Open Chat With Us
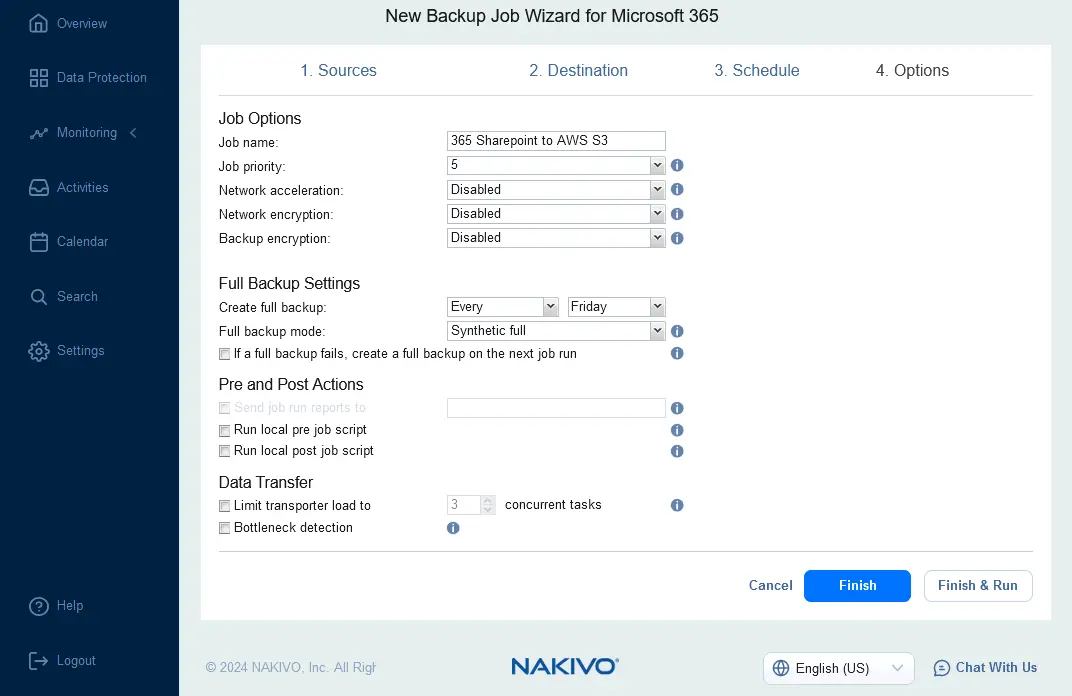 tap(984, 668)
